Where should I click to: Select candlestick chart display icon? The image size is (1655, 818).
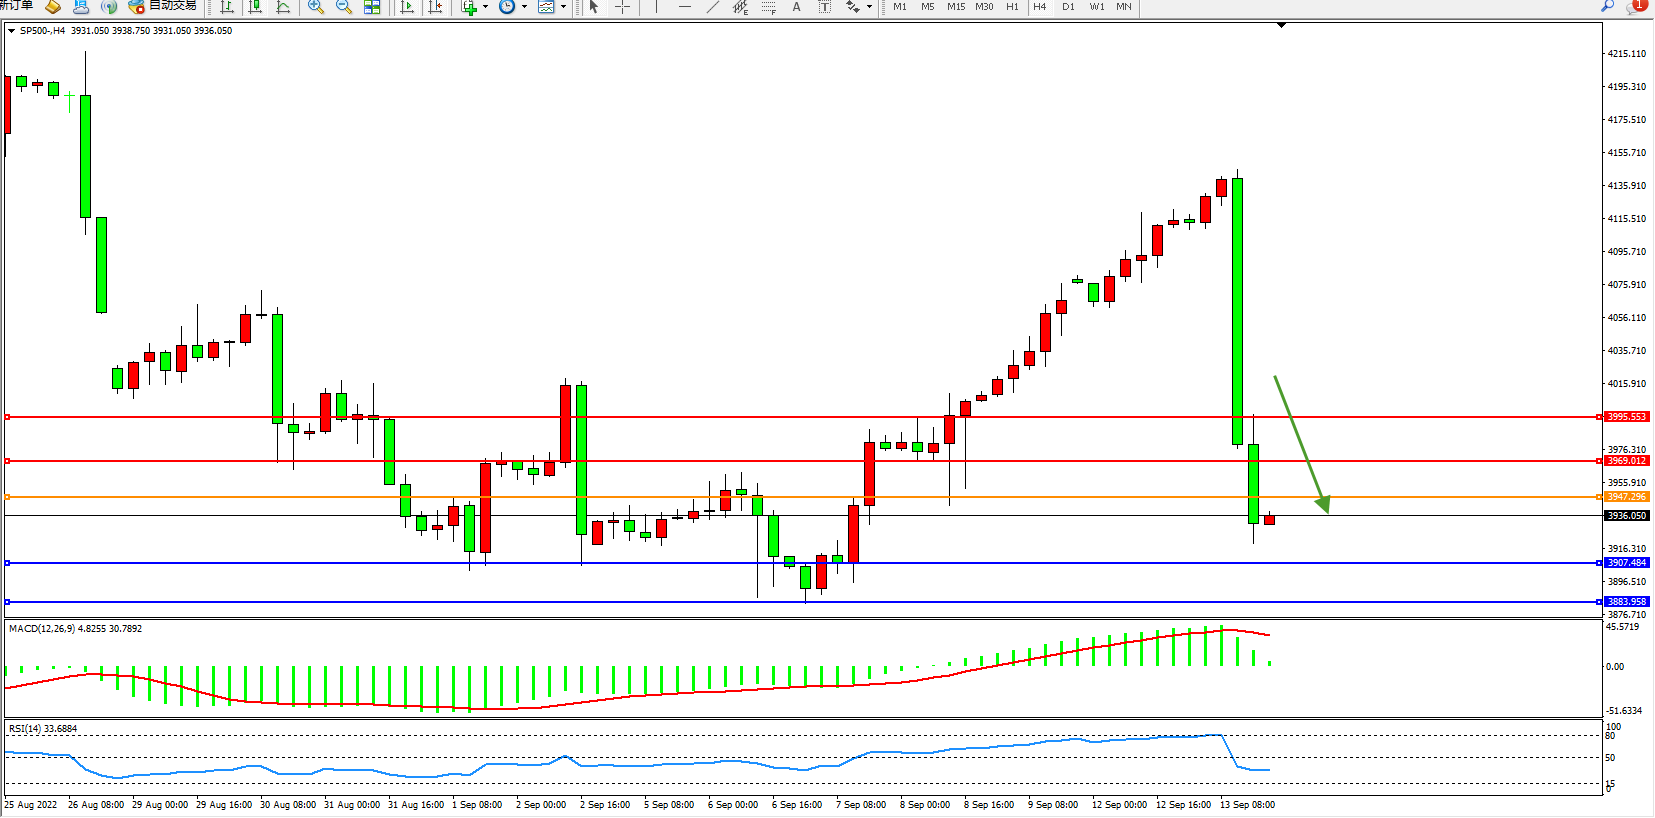(255, 7)
